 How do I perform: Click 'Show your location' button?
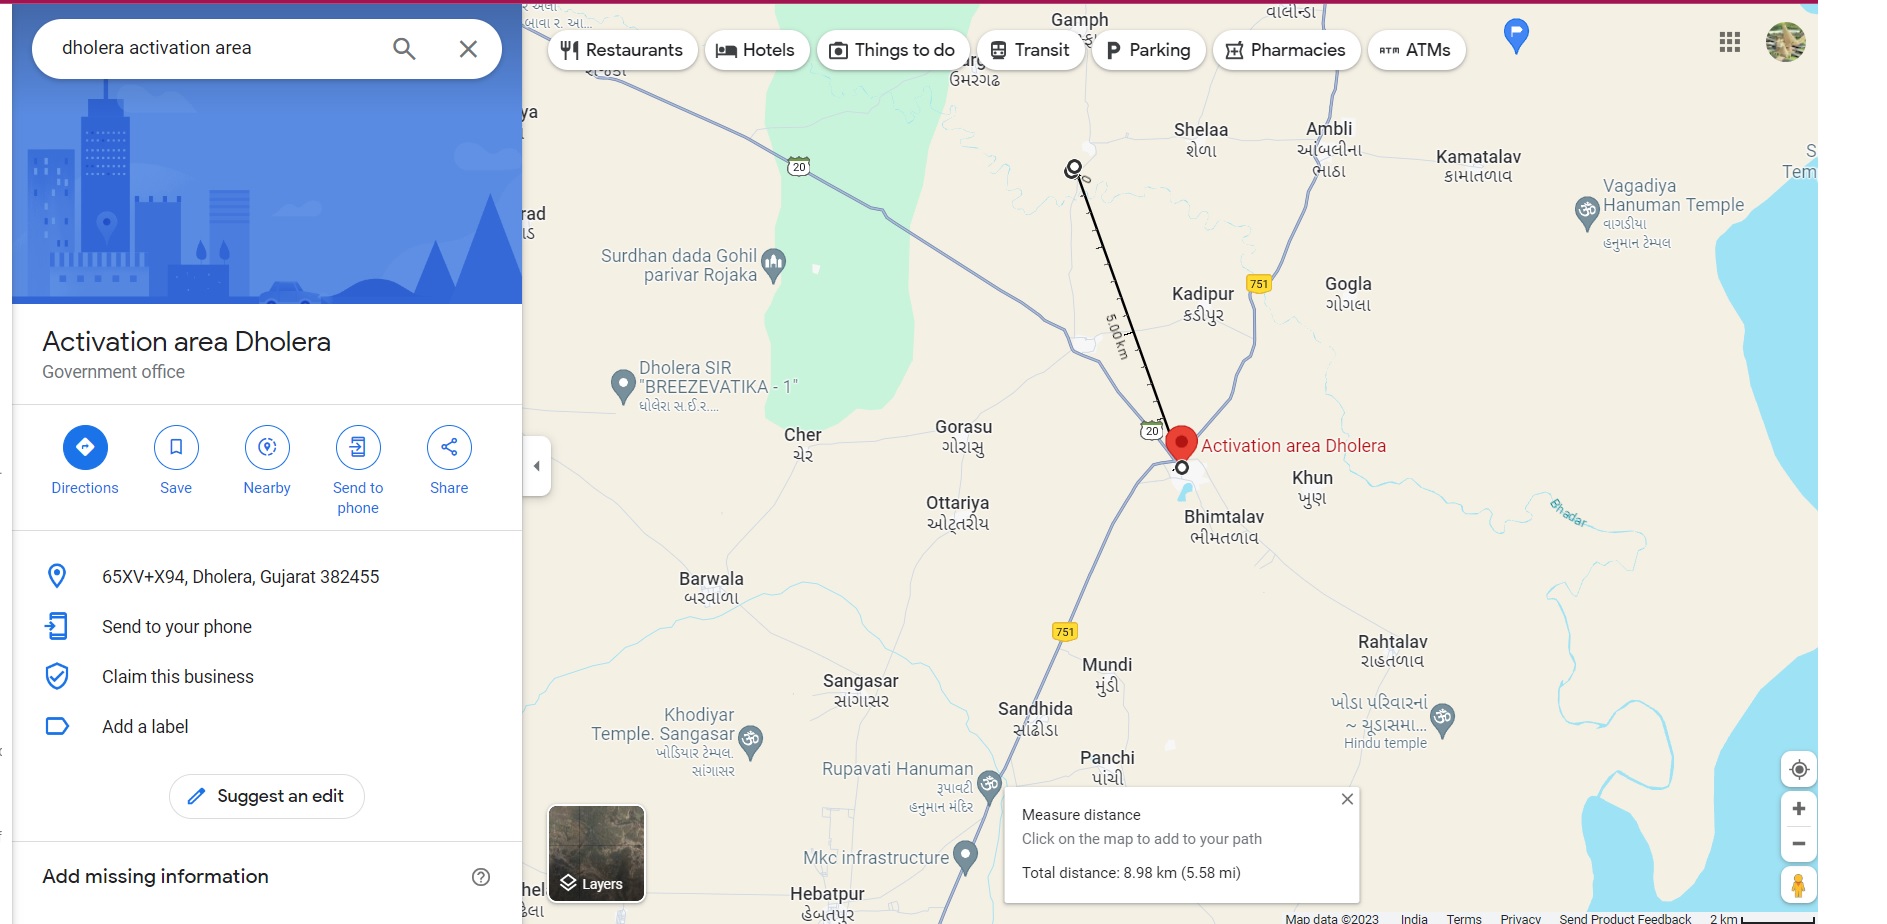coord(1799,769)
